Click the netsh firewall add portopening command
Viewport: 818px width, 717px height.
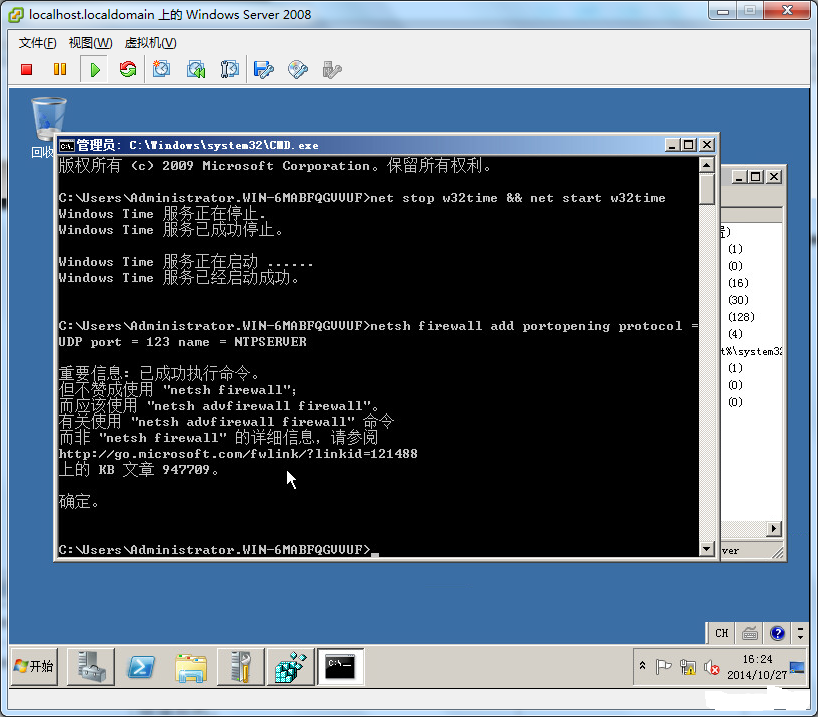(378, 334)
